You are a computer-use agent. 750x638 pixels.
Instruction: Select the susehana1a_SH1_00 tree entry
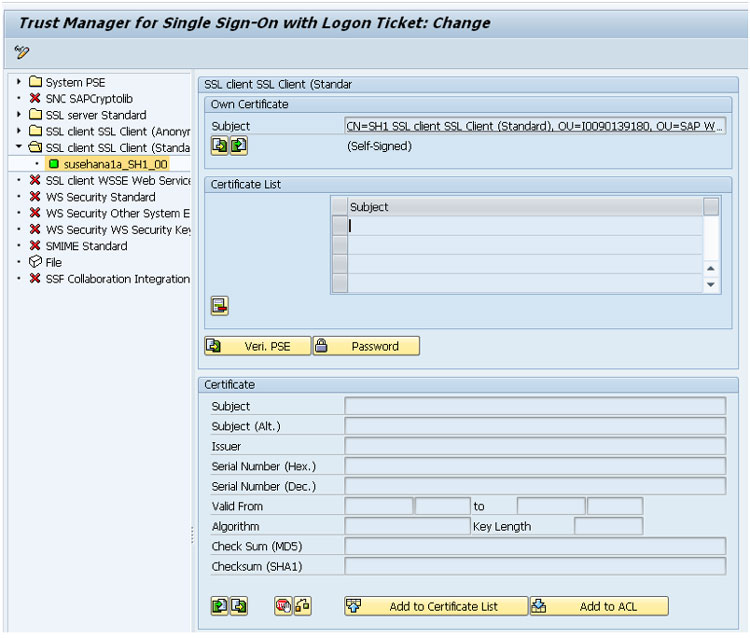tap(100, 164)
